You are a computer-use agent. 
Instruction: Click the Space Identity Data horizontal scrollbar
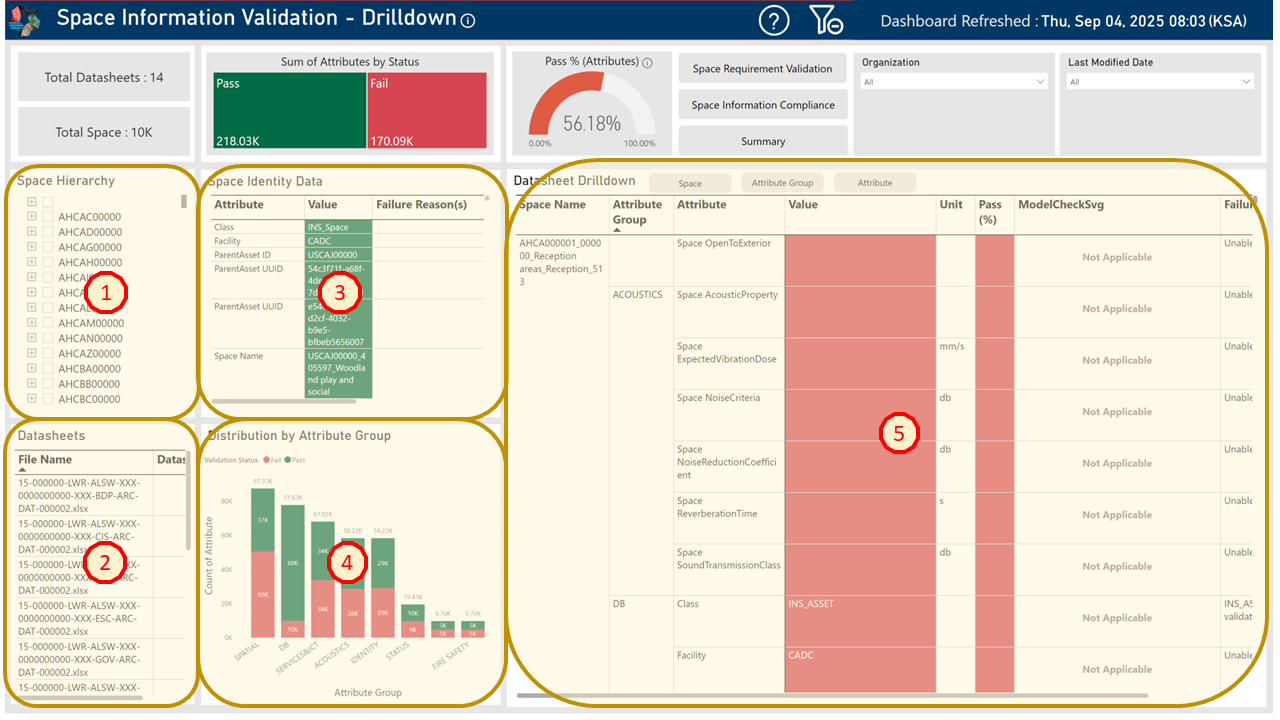tap(283, 401)
